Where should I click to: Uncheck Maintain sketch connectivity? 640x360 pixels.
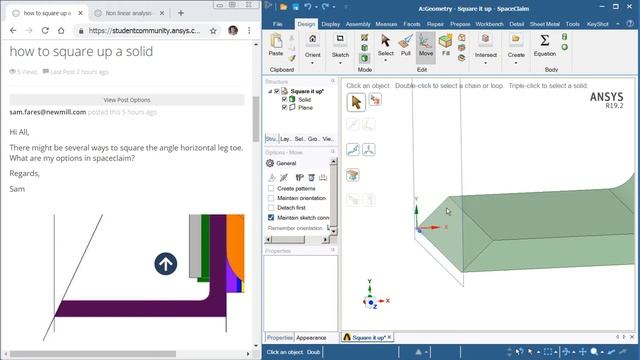tap(271, 218)
